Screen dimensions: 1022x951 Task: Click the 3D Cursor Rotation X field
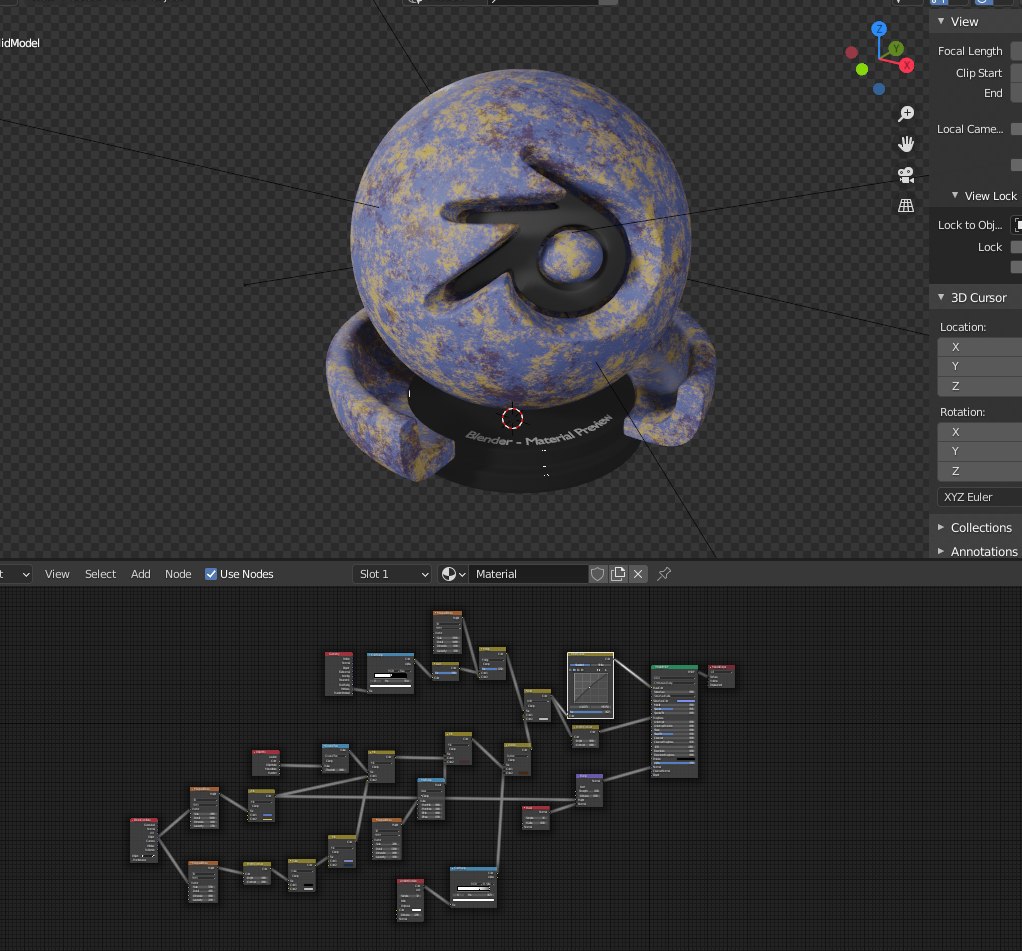click(980, 432)
